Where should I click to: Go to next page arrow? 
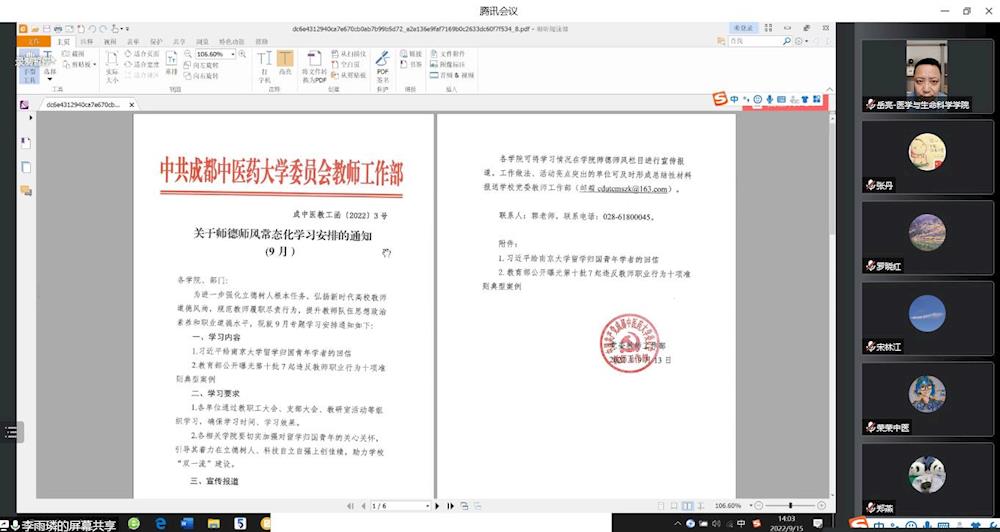[x=438, y=506]
